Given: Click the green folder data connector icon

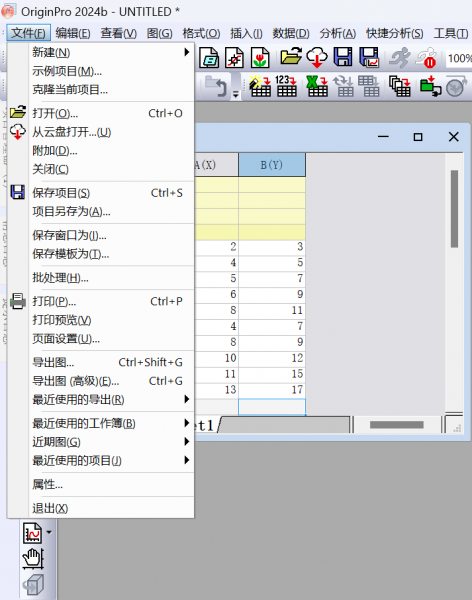Looking at the screenshot, I should pyautogui.click(x=430, y=86).
